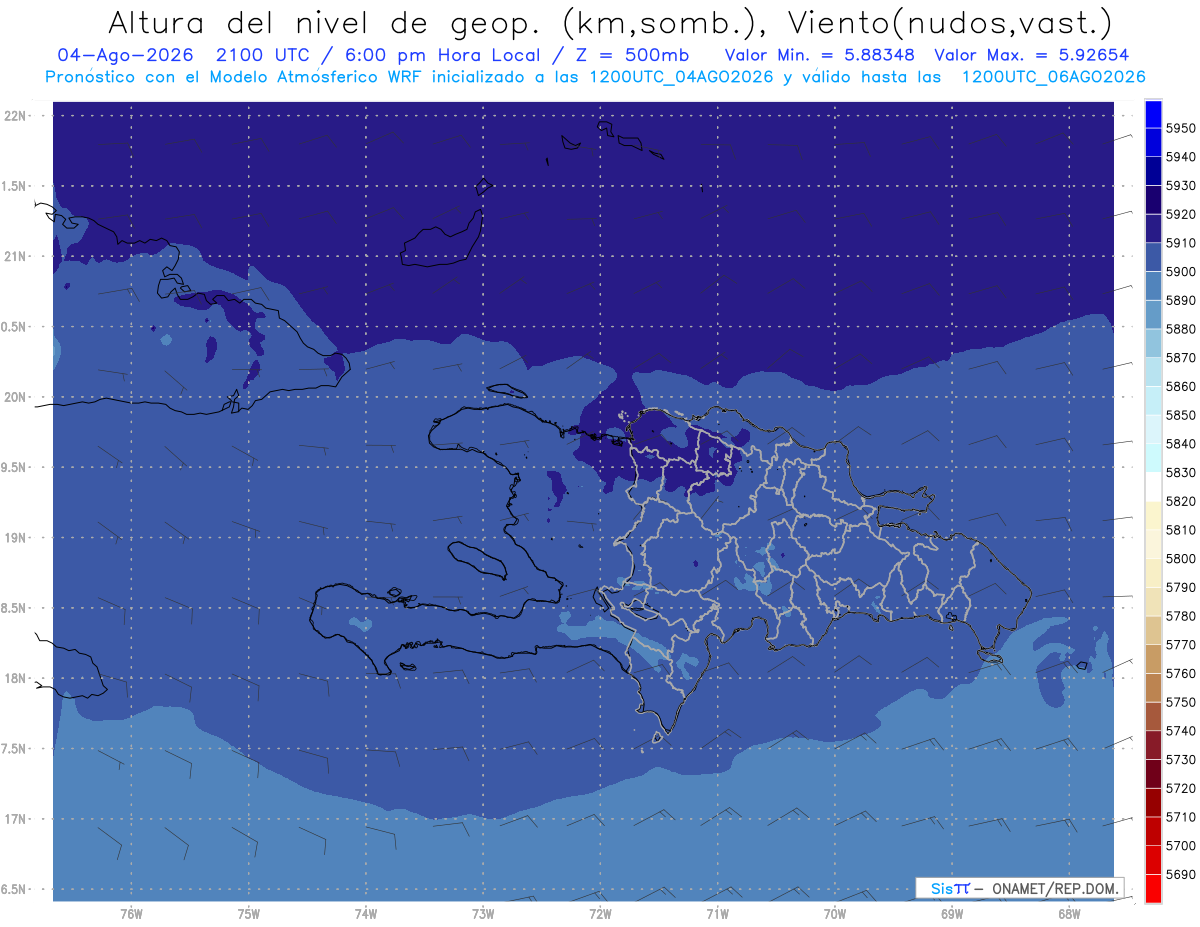The width and height of the screenshot is (1200, 927).
Task: Pick the bright blue swatch above 5950
Action: [1153, 114]
